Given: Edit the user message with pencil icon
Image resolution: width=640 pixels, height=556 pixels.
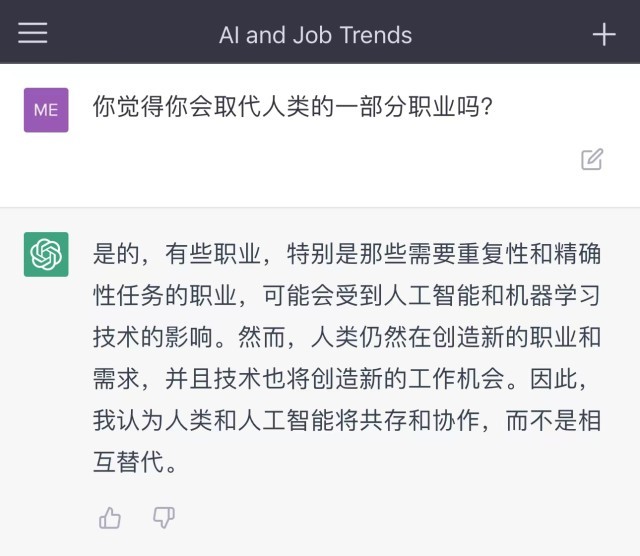Looking at the screenshot, I should (592, 159).
